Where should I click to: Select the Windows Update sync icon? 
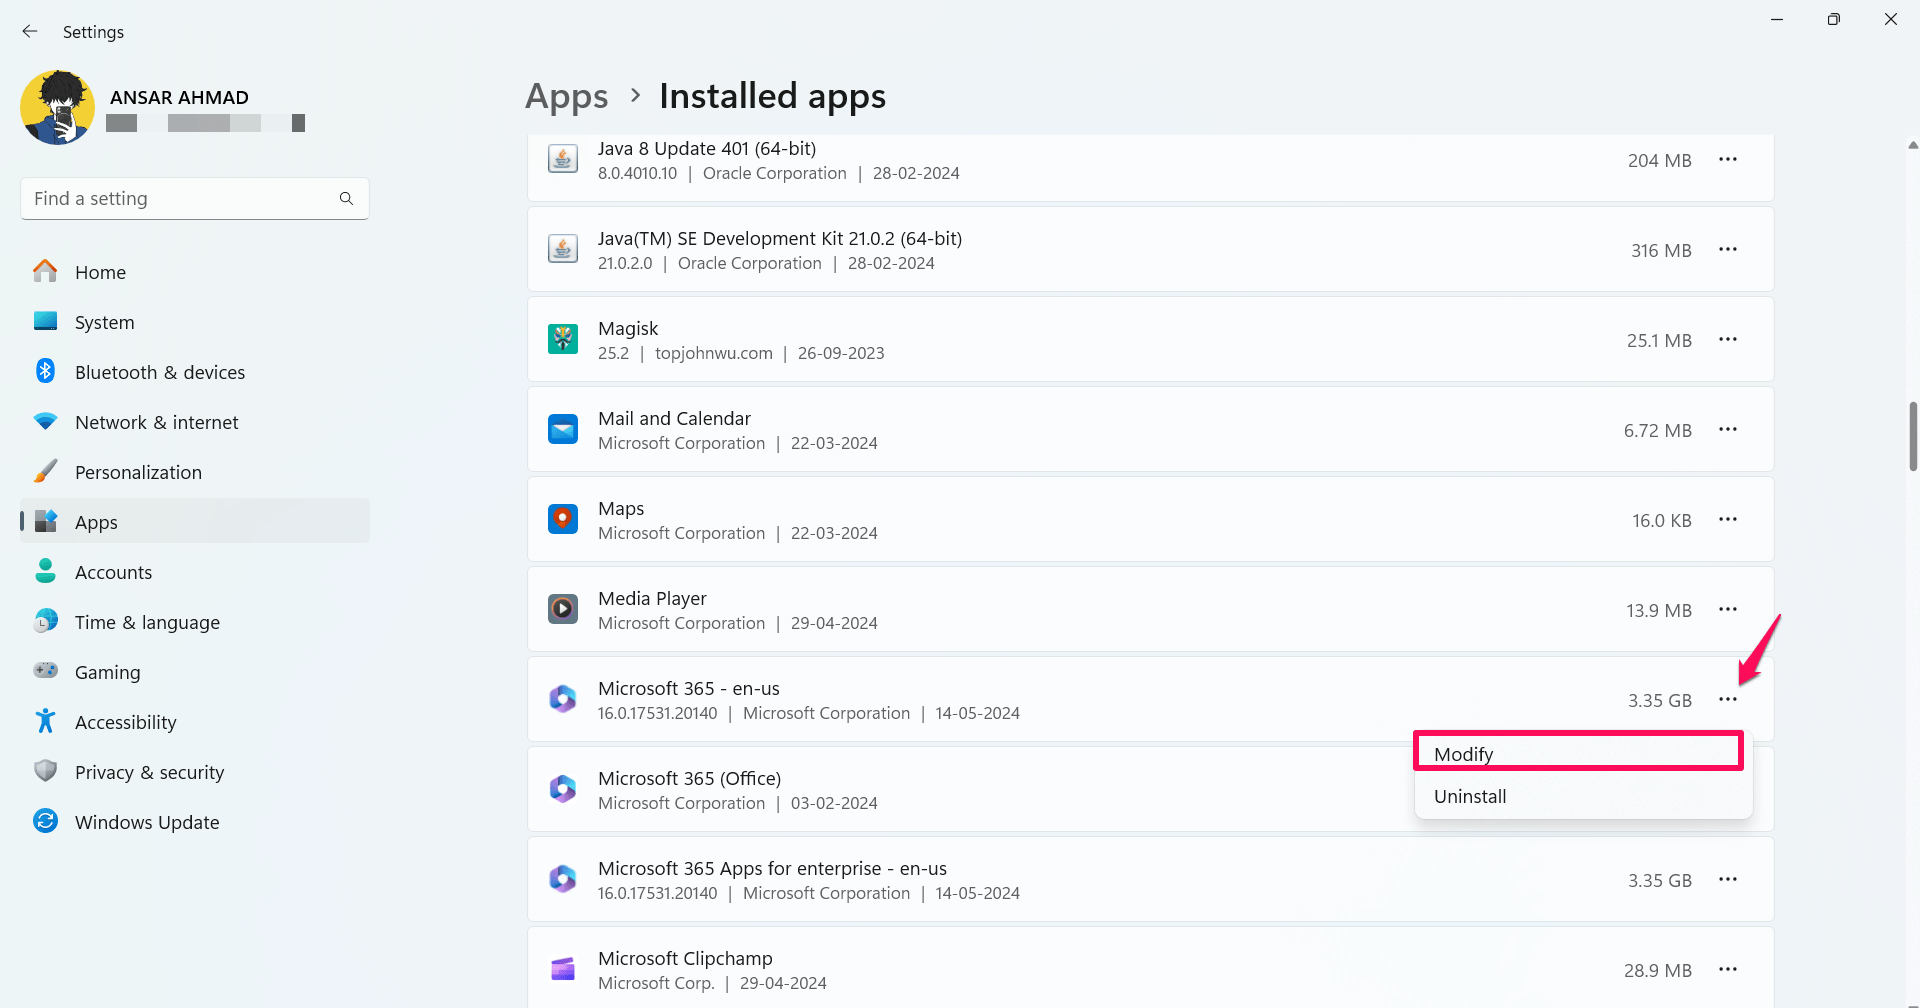(x=46, y=821)
